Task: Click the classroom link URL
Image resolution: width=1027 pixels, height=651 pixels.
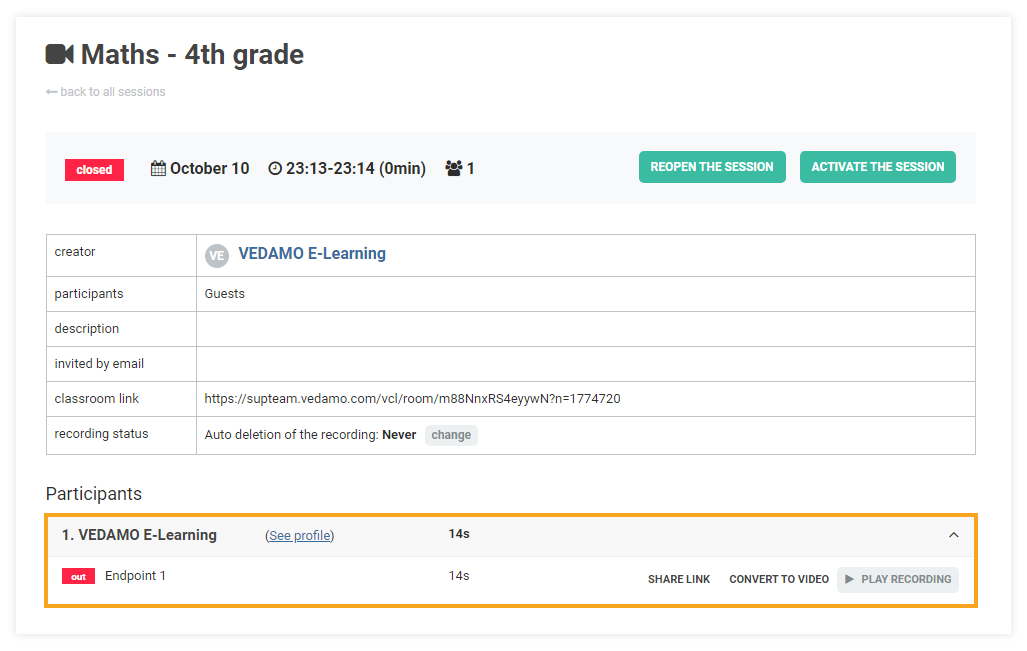Action: click(x=412, y=398)
